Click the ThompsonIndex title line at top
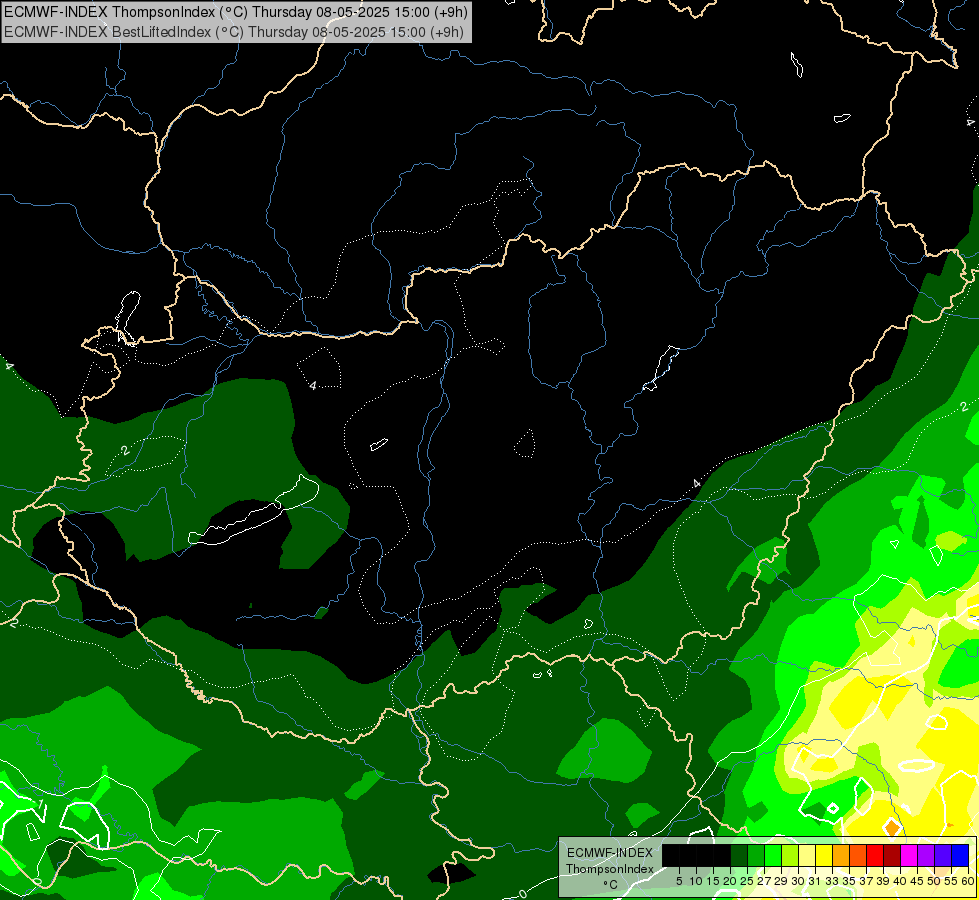 (236, 11)
